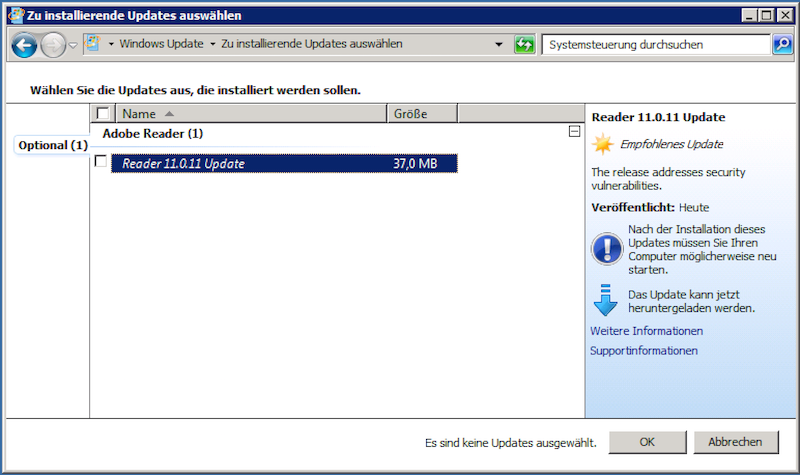Sort by the Name column header

click(x=251, y=113)
